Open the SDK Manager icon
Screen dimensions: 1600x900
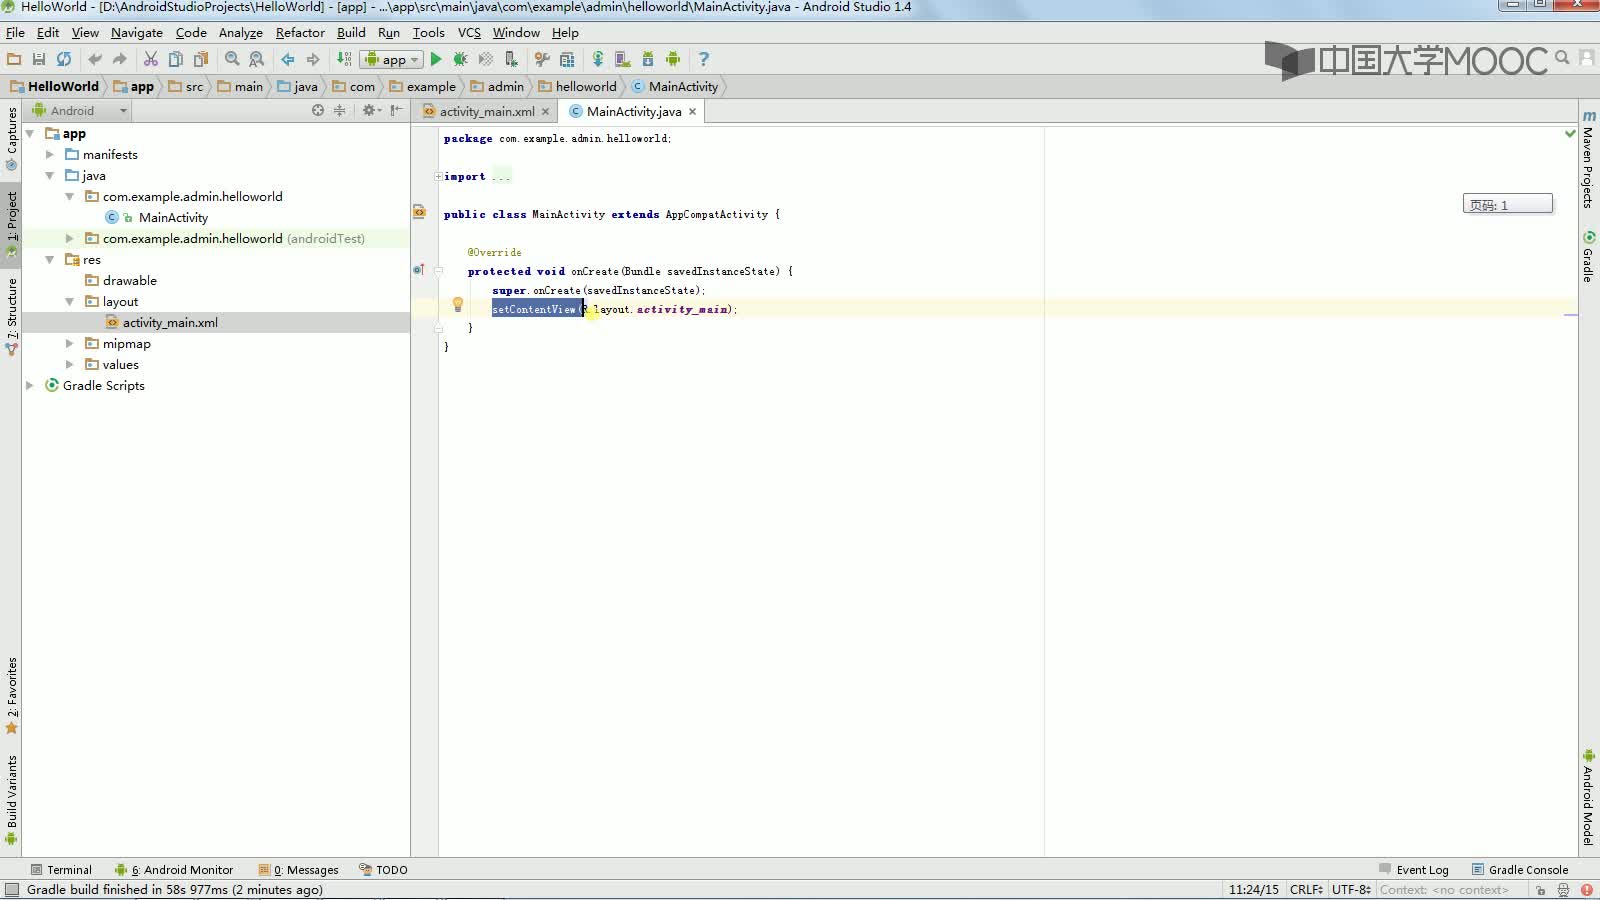tap(648, 59)
